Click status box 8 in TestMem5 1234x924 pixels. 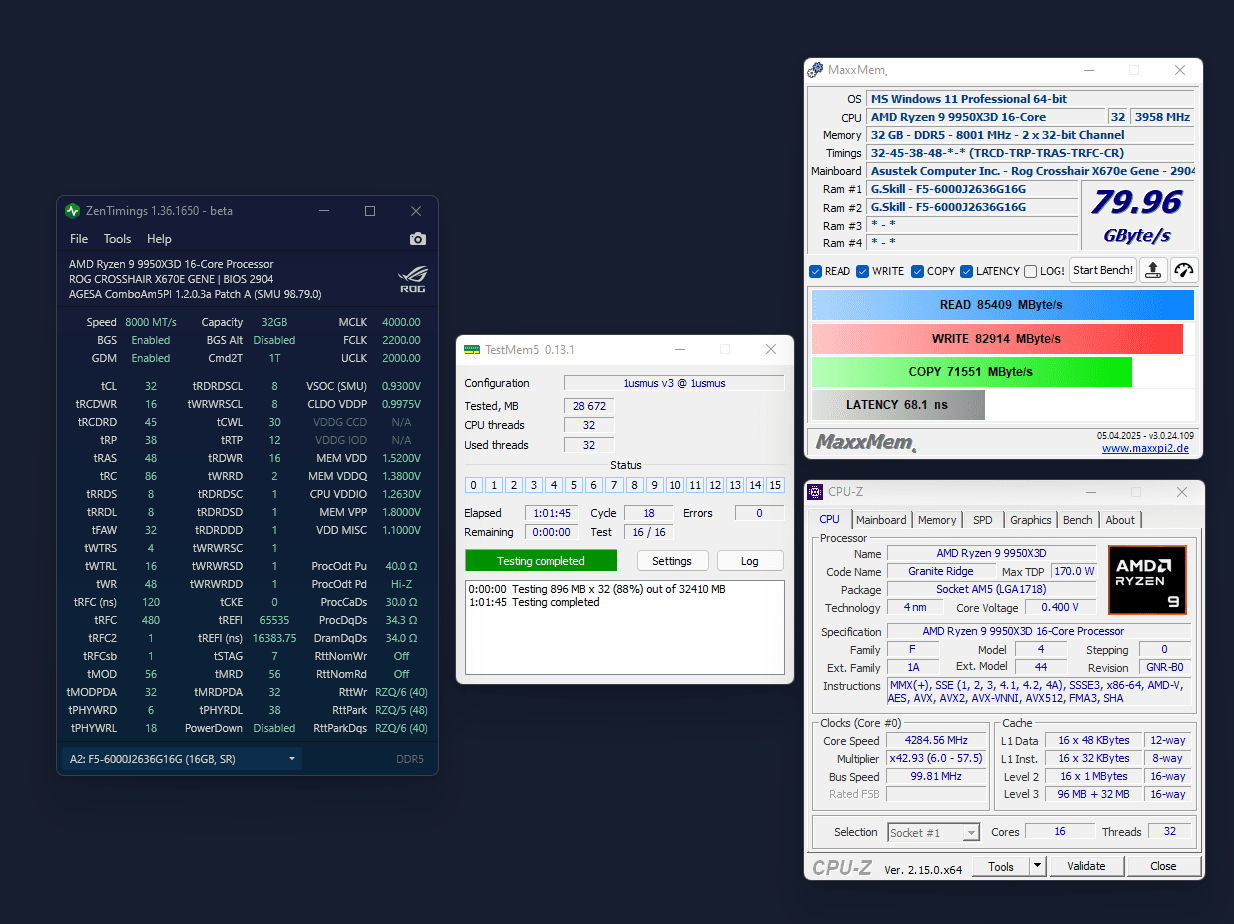[x=635, y=485]
